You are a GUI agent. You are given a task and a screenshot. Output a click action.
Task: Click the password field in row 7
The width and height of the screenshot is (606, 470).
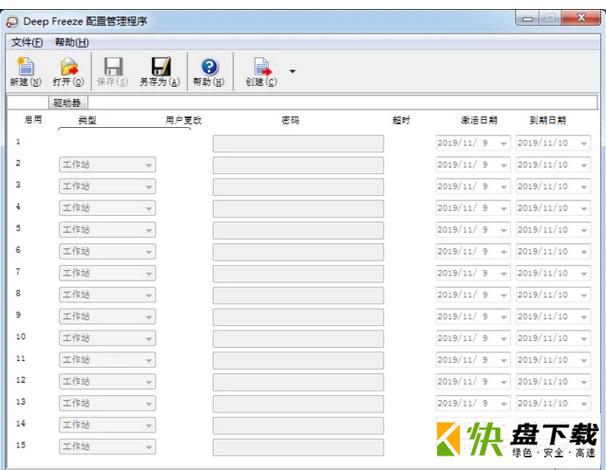click(298, 273)
